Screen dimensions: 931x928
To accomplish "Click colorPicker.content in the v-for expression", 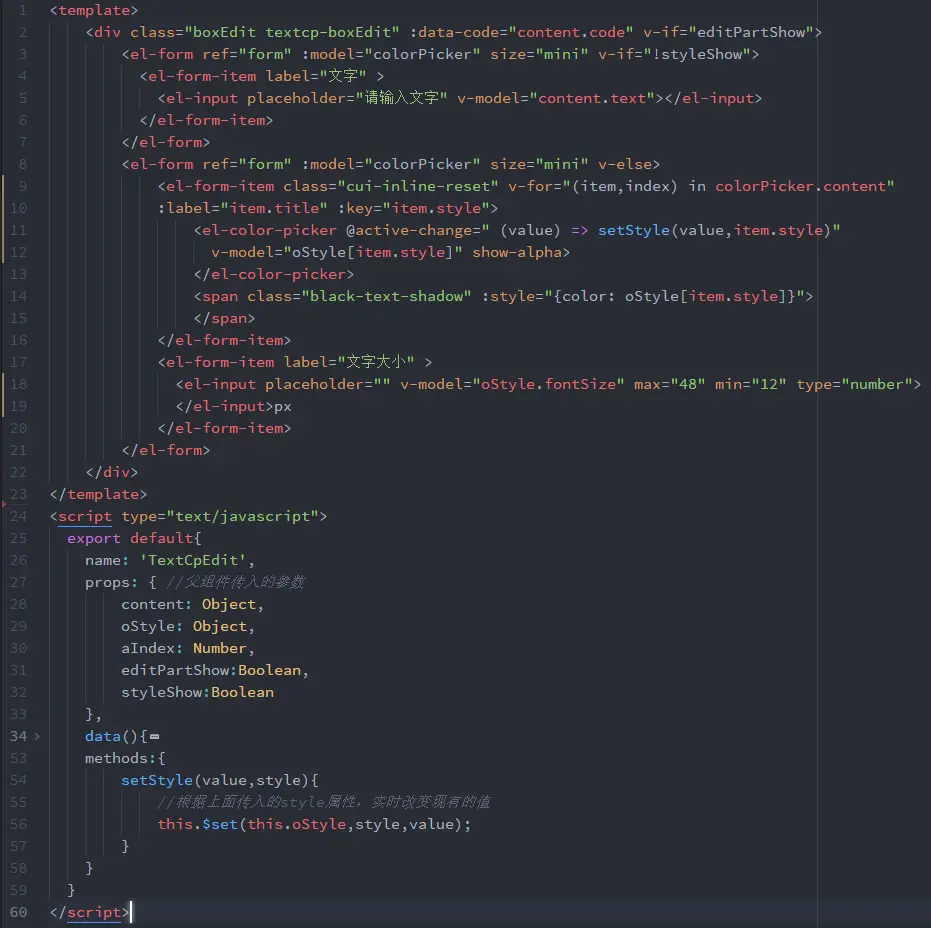I will click(x=800, y=186).
